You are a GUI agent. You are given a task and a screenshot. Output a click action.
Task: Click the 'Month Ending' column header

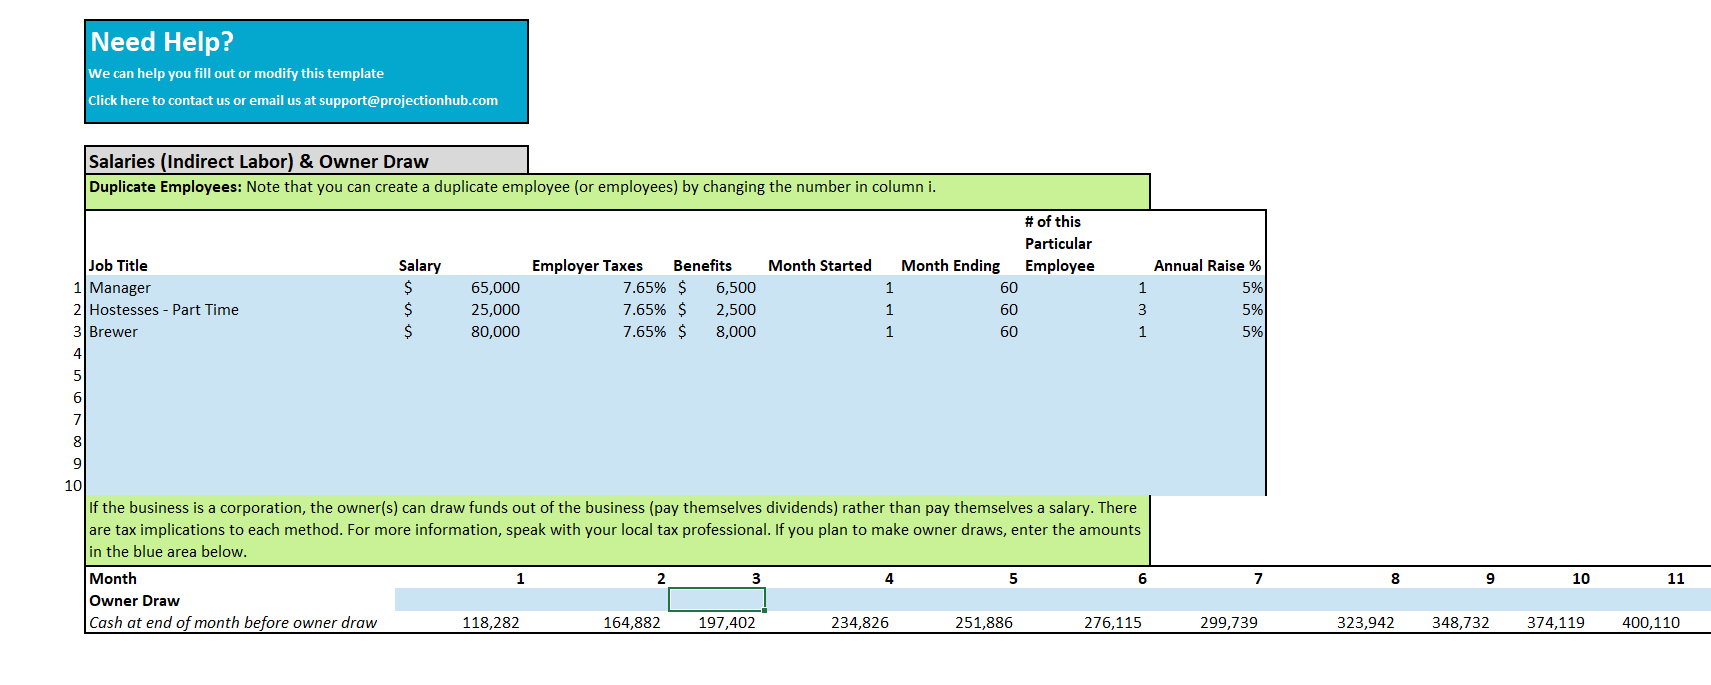[x=950, y=266]
